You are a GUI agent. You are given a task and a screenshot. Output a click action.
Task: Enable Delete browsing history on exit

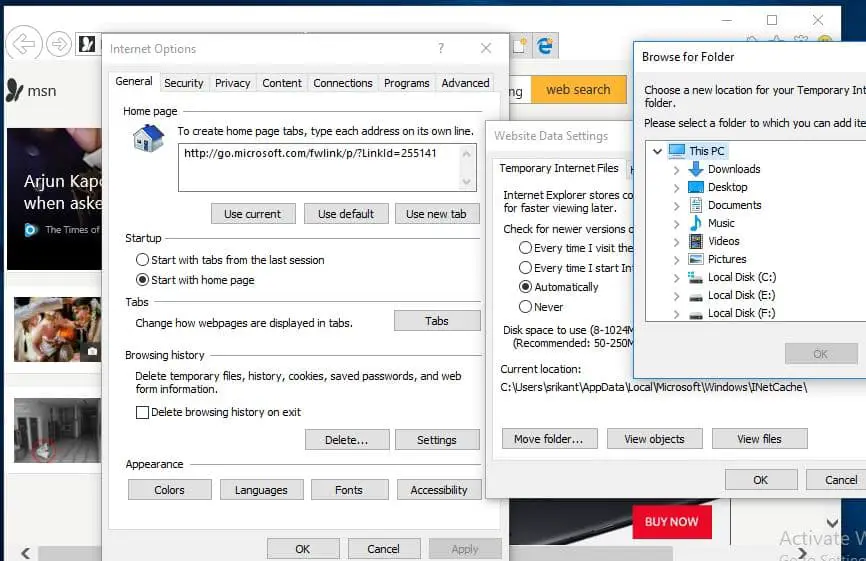142,412
